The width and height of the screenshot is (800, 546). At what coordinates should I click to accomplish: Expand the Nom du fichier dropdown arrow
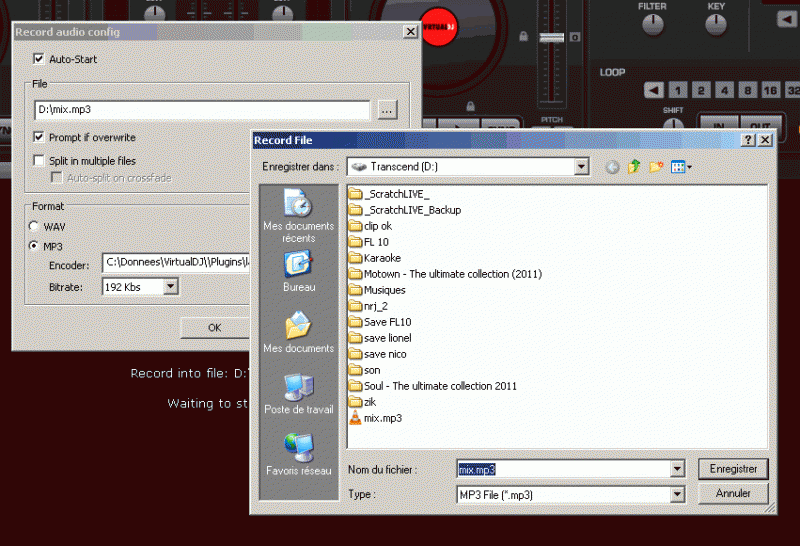677,468
